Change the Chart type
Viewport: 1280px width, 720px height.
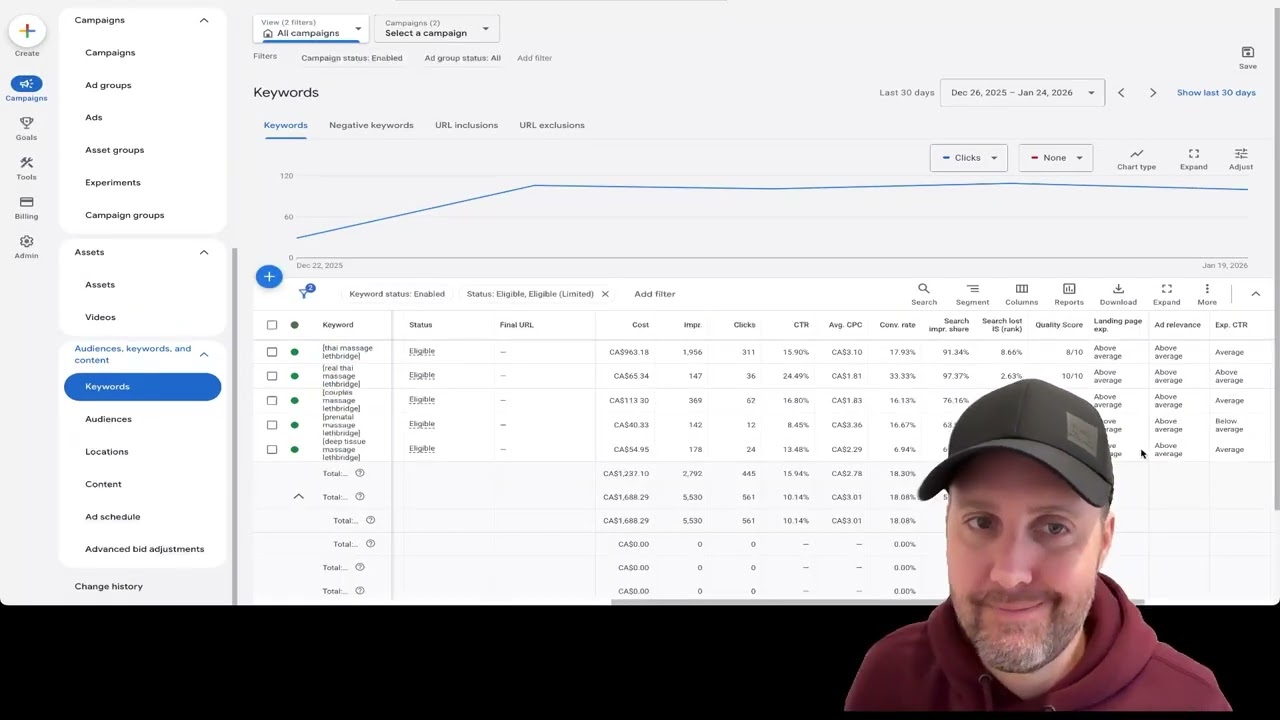click(x=1136, y=158)
